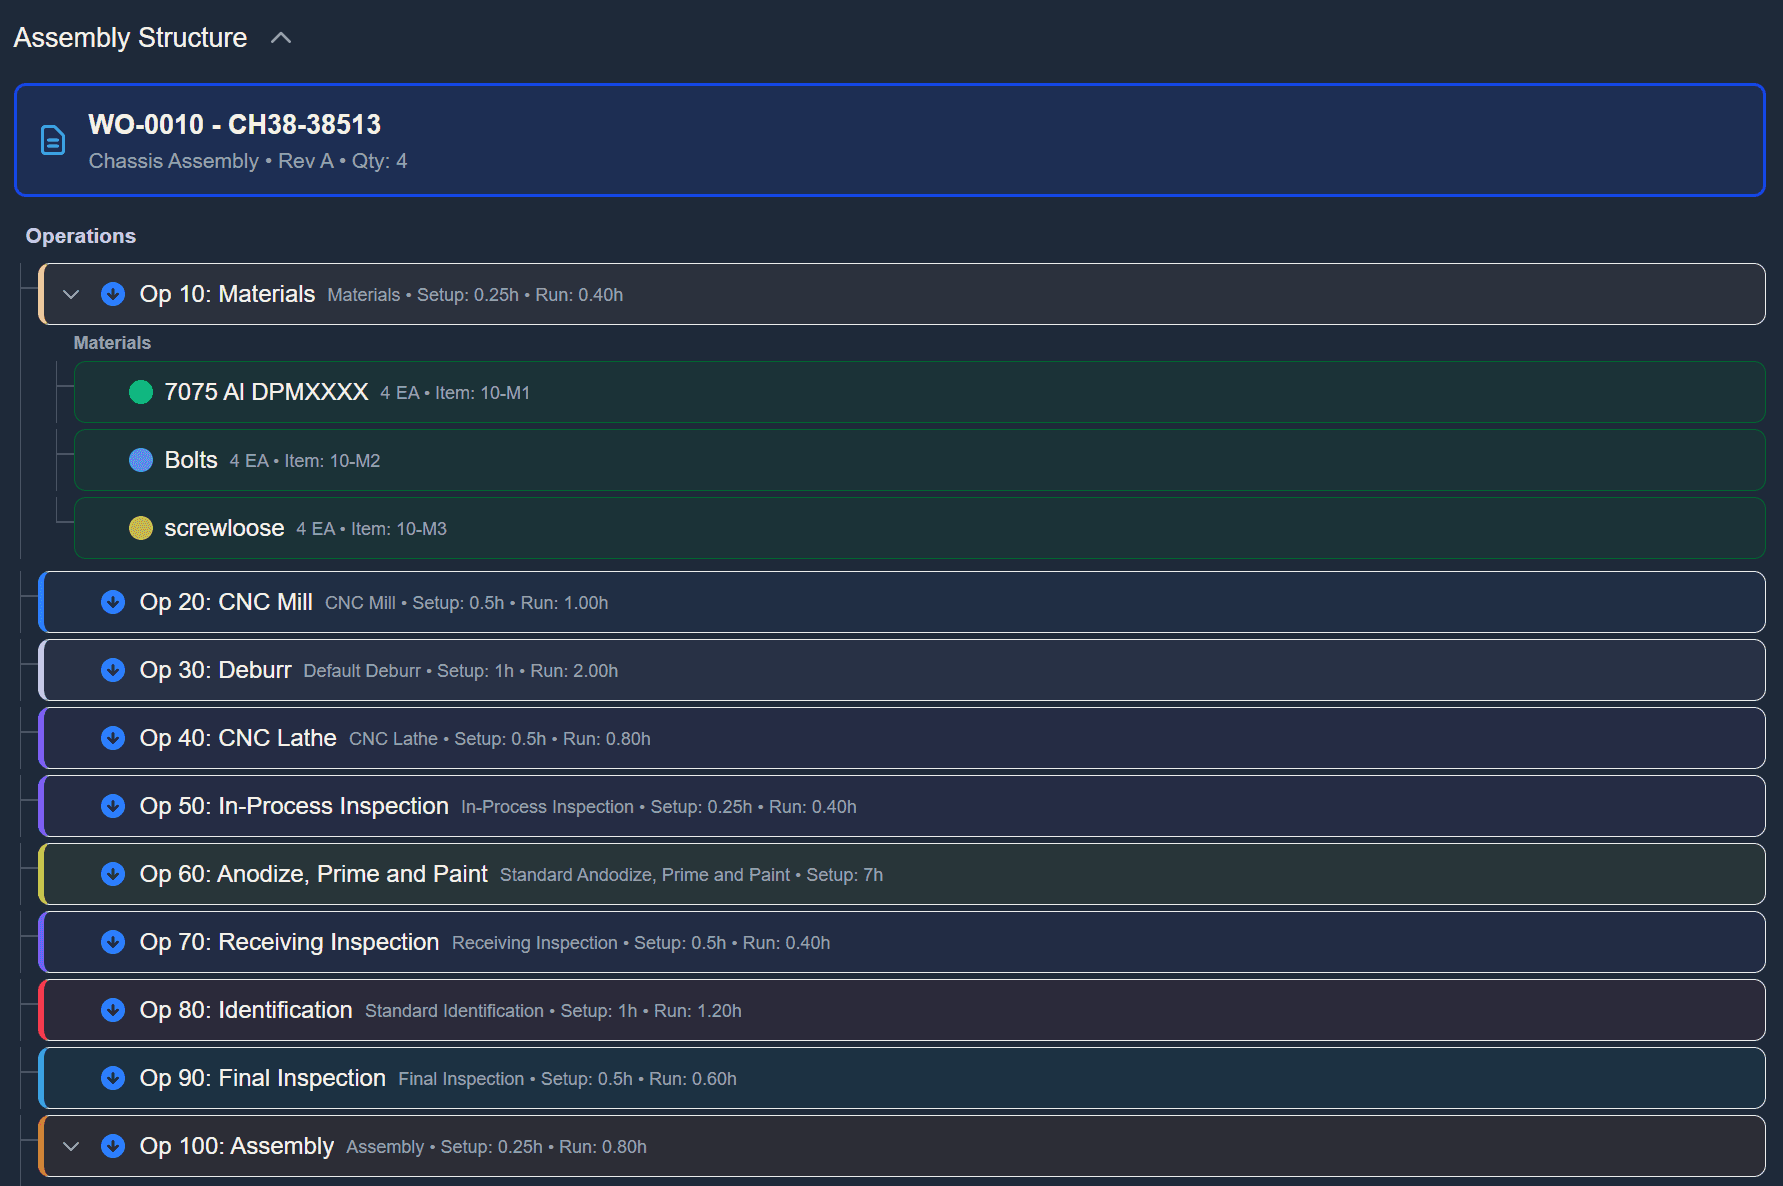Click the green status dot on 7075 Al material
This screenshot has height=1186, width=1783.
tap(140, 392)
